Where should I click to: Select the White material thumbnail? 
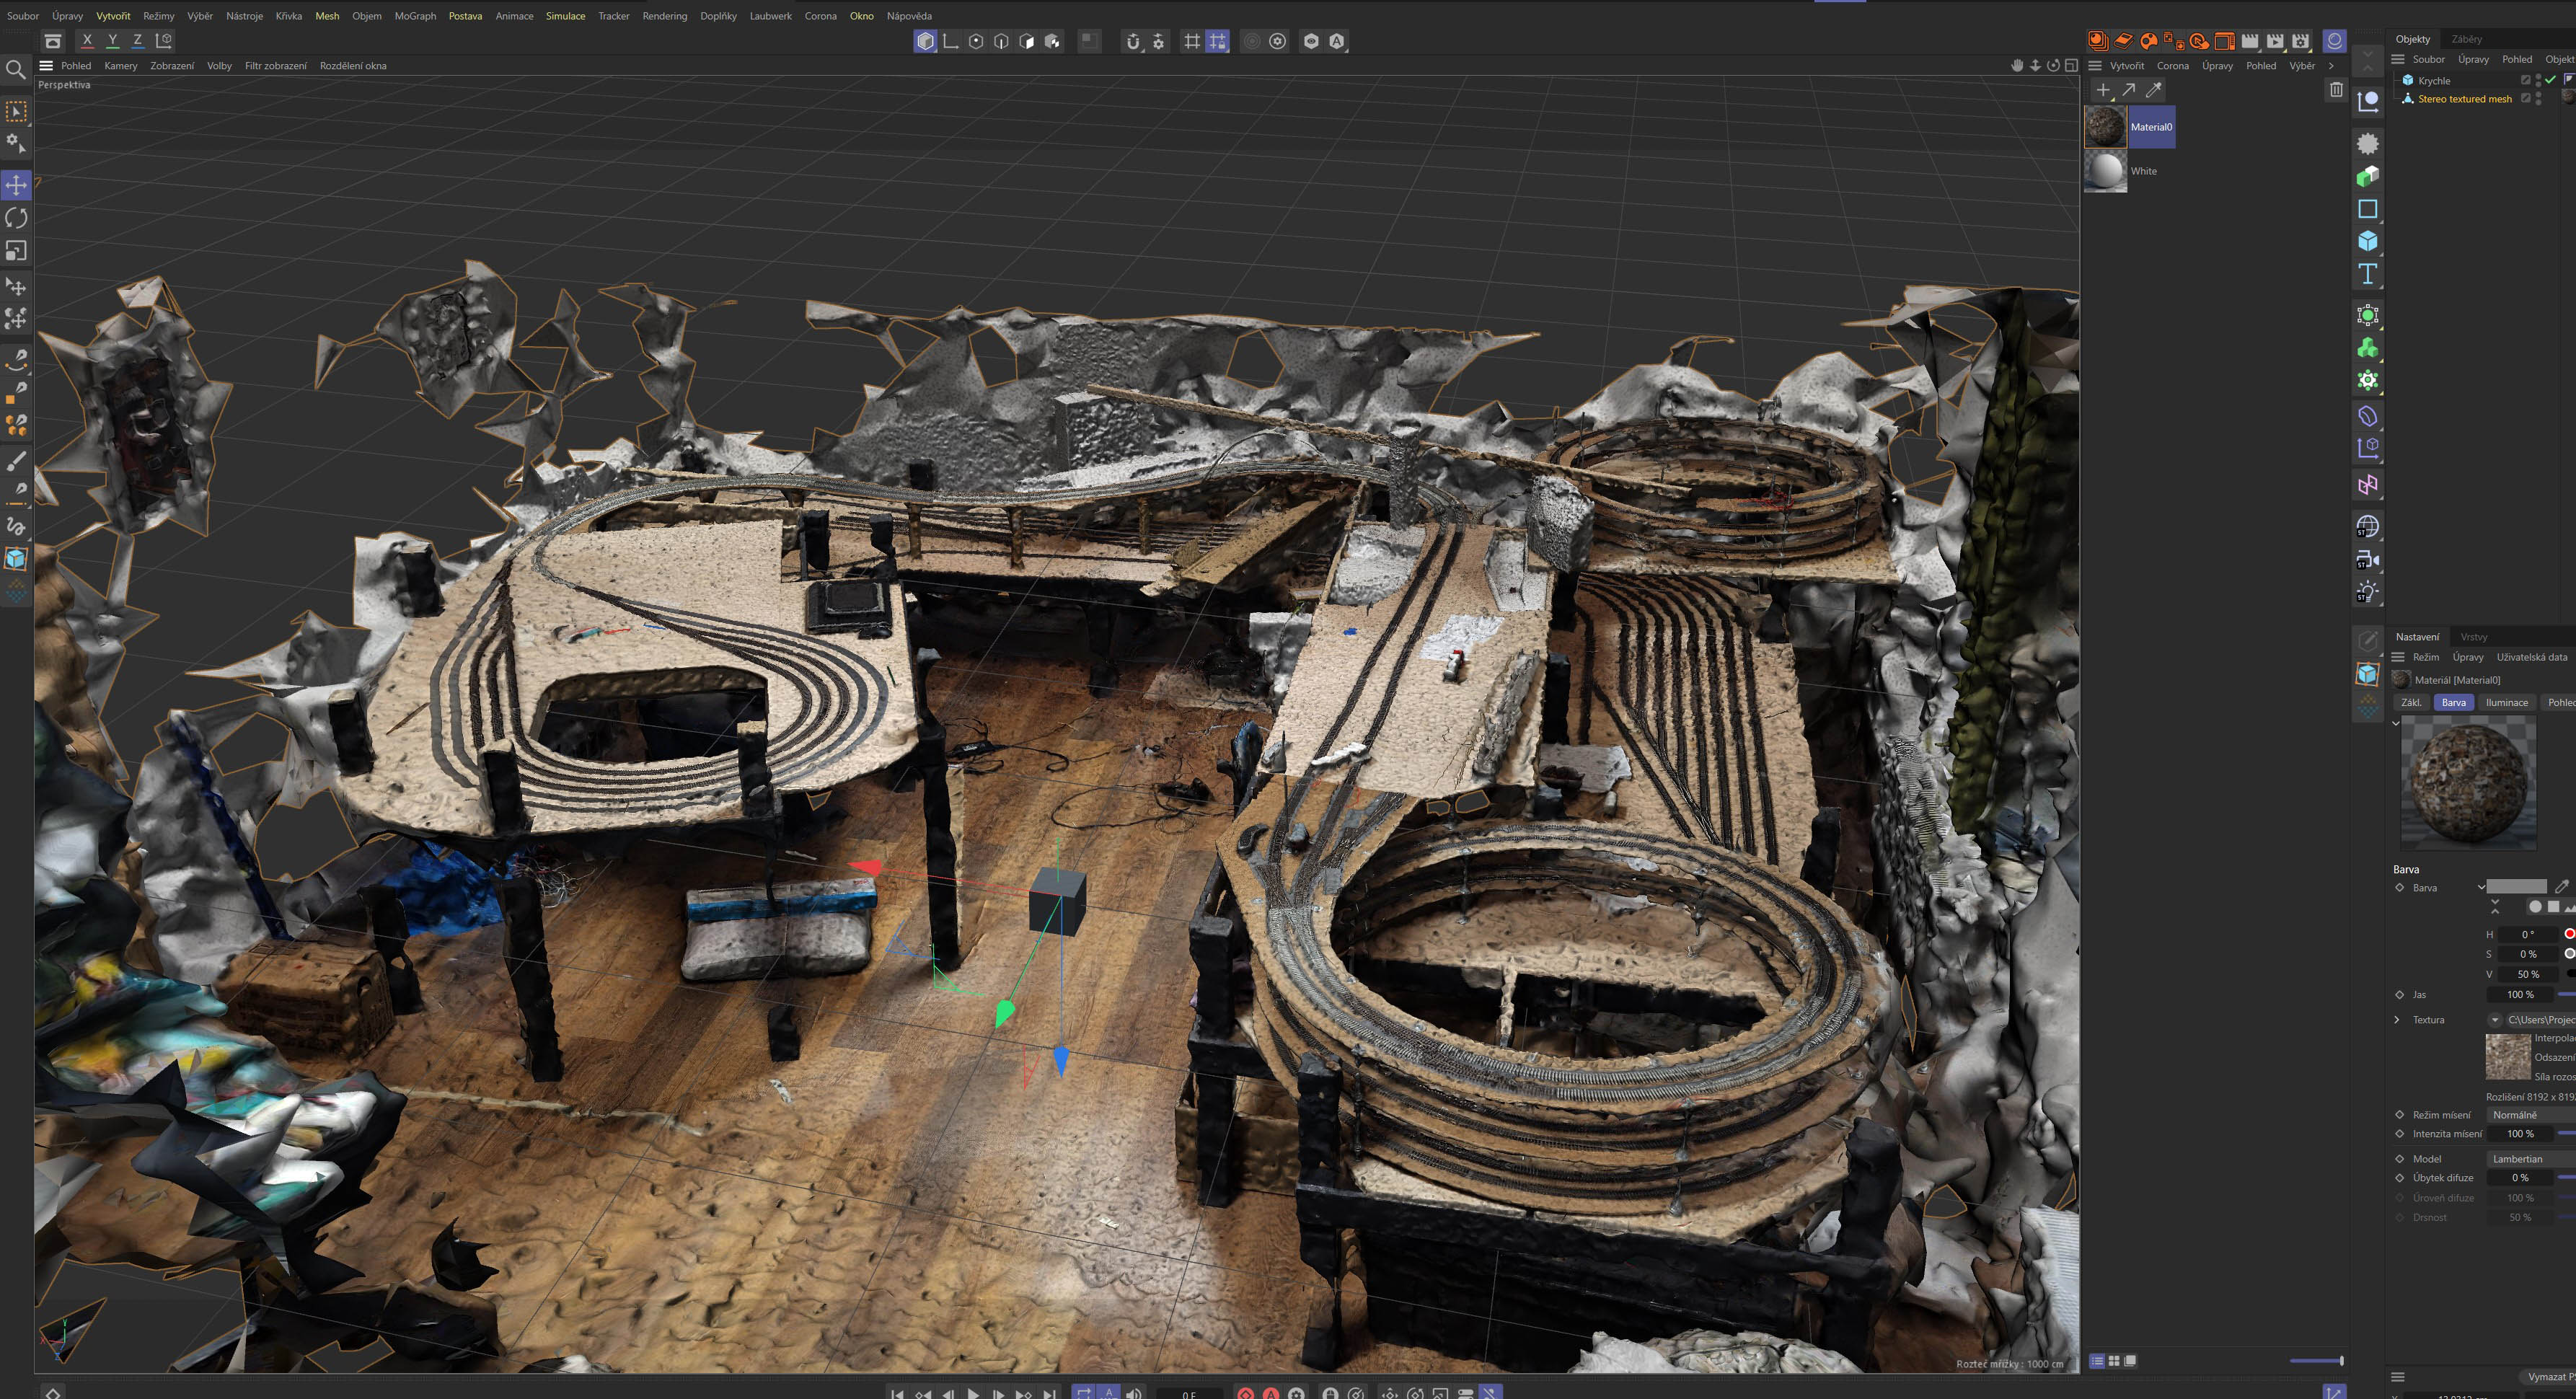[x=2105, y=171]
